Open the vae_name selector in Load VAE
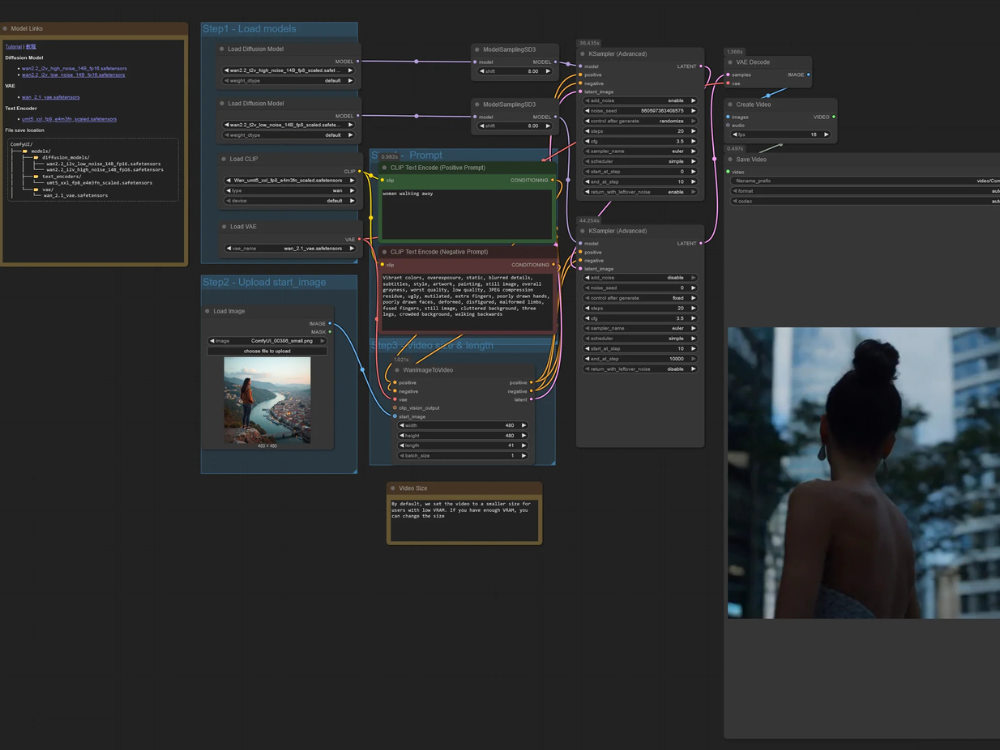This screenshot has height=750, width=1000. click(x=290, y=248)
